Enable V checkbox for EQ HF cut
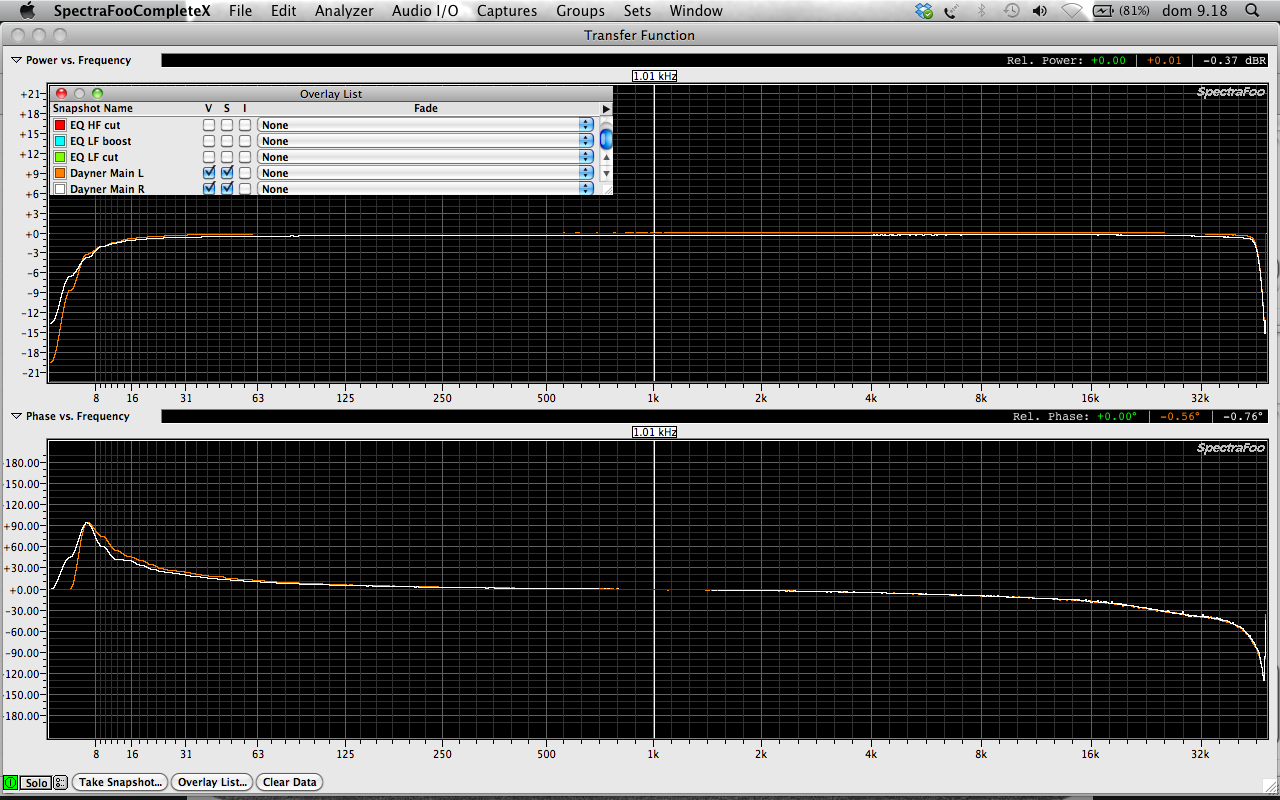Viewport: 1280px width, 800px height. click(x=209, y=125)
